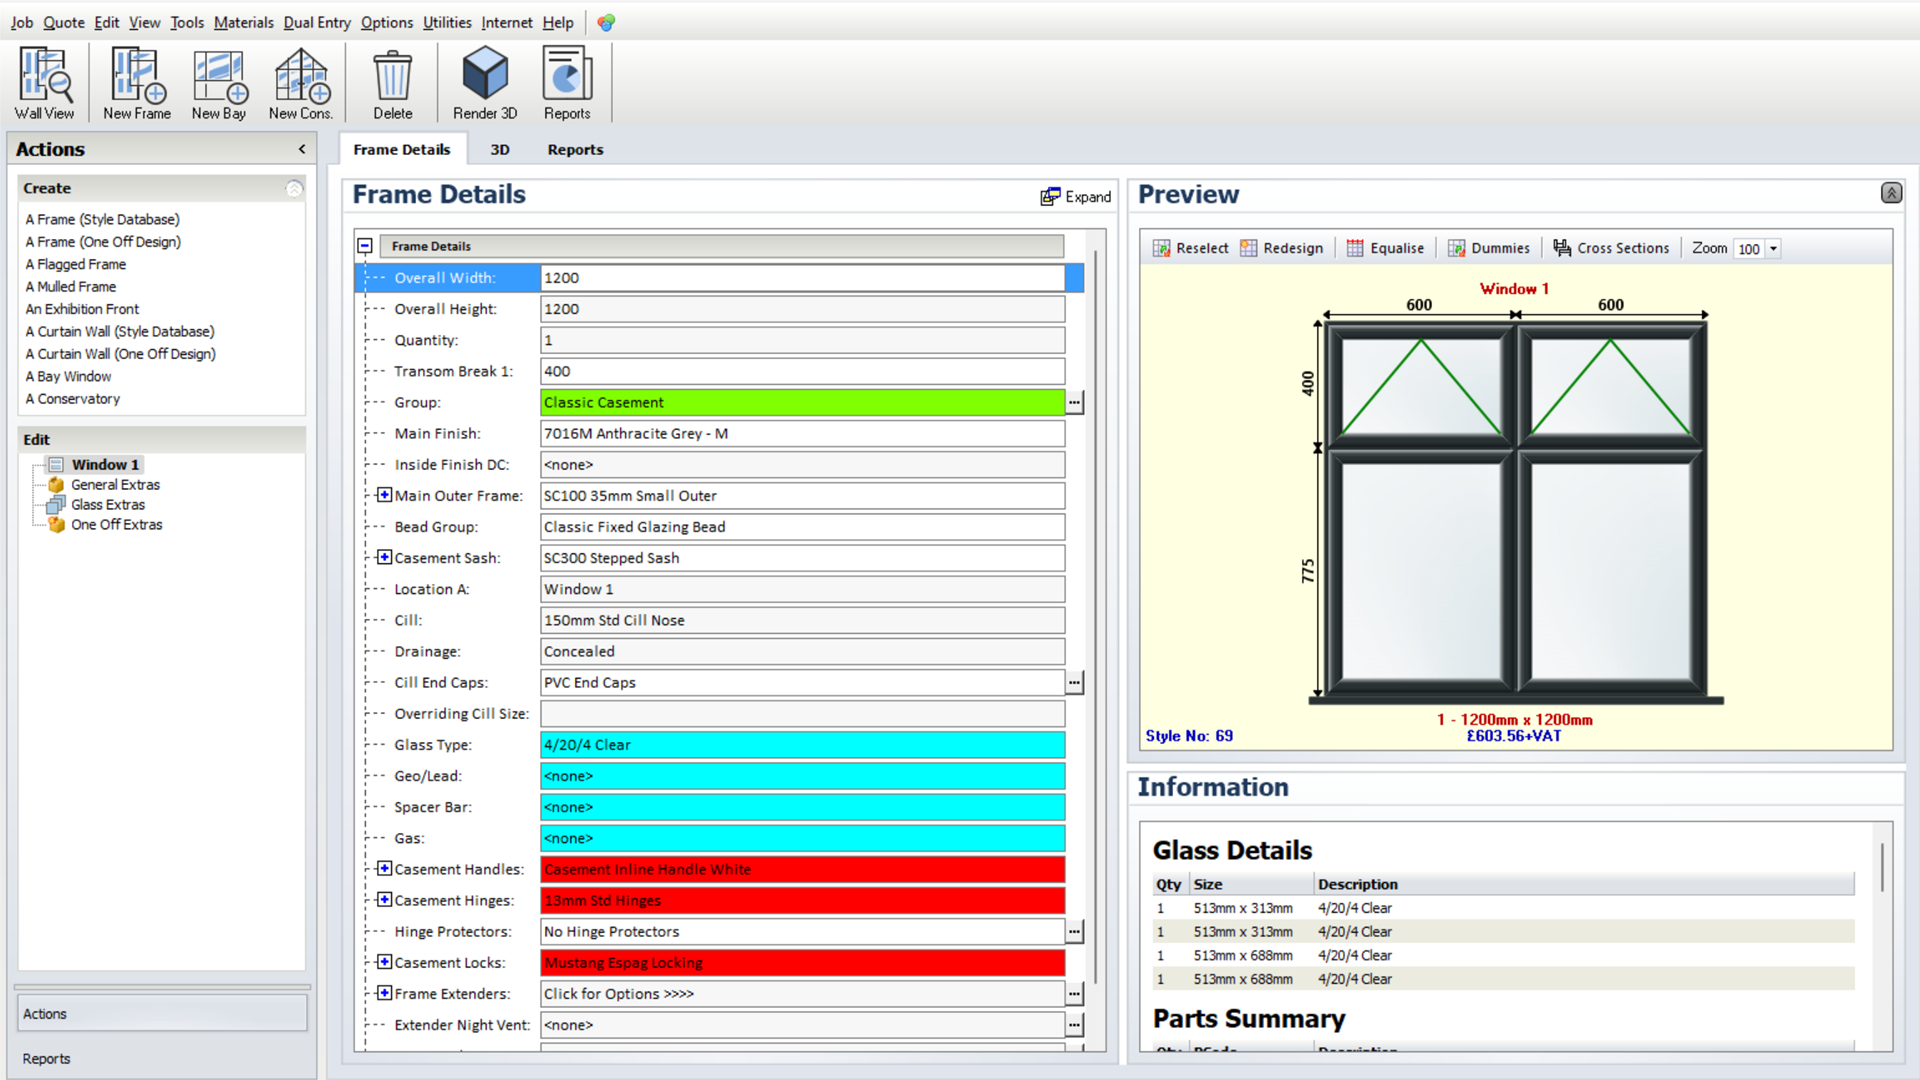
Task: Open Frame Extenders ellipsis button
Action: tap(1074, 994)
